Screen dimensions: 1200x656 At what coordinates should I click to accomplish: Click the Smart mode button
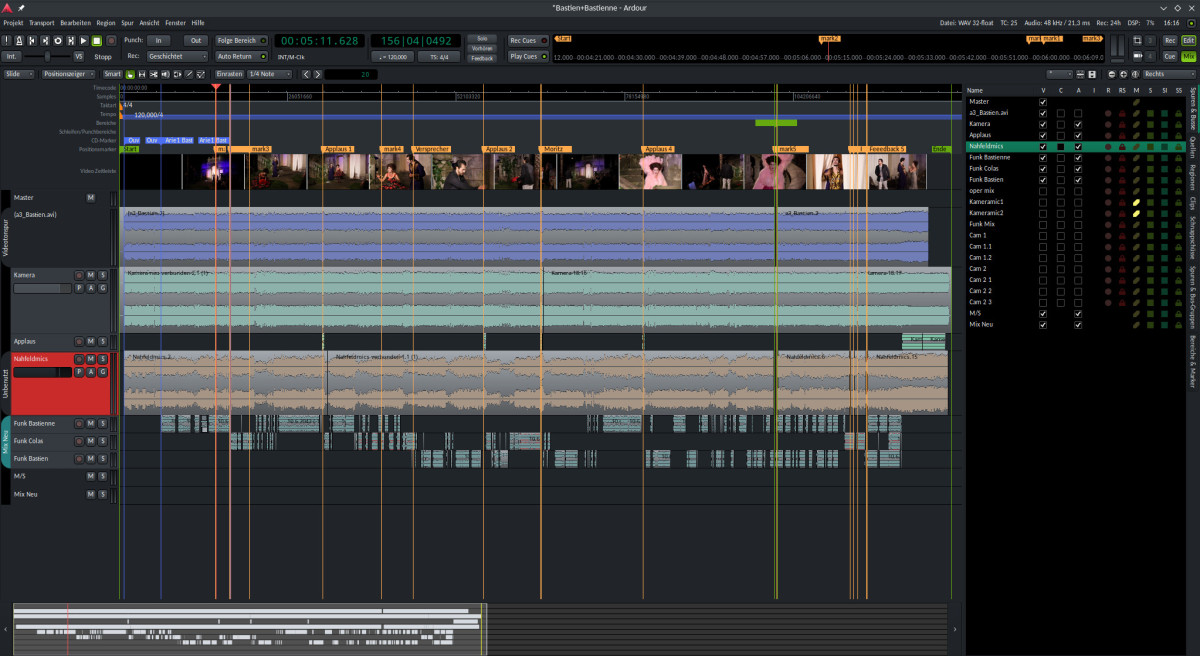pyautogui.click(x=113, y=74)
